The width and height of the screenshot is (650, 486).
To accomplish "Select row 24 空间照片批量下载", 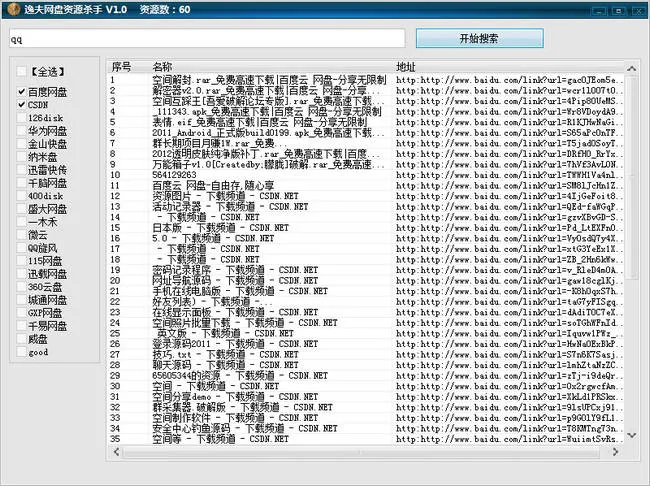I will pyautogui.click(x=367, y=323).
